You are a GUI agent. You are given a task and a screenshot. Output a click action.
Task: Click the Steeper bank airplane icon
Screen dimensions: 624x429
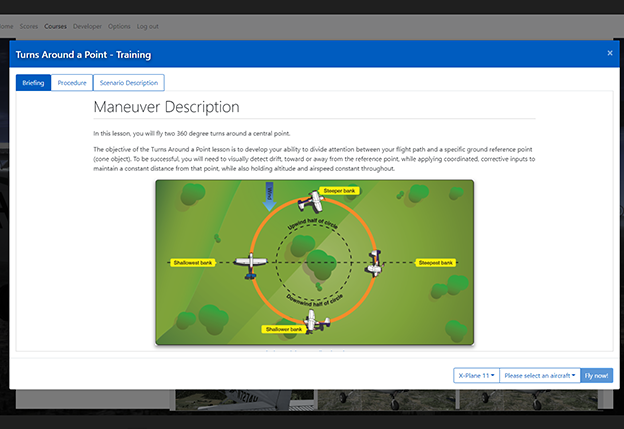tap(311, 202)
